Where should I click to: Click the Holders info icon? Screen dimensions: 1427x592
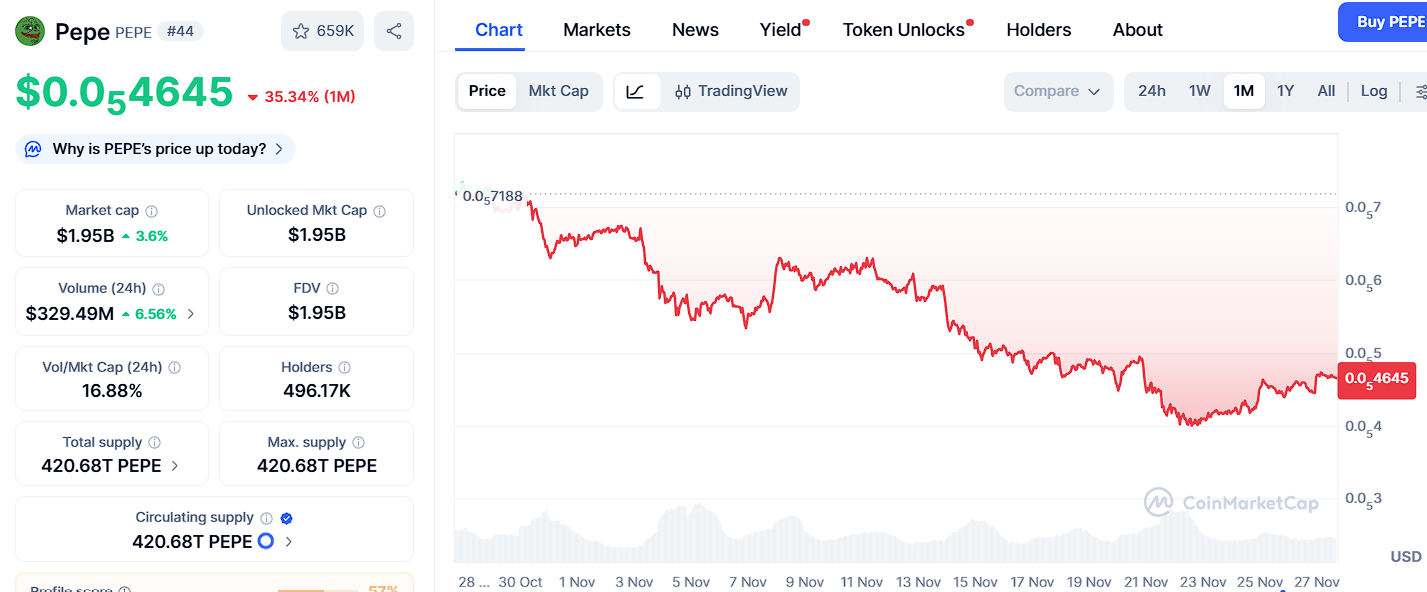344,368
